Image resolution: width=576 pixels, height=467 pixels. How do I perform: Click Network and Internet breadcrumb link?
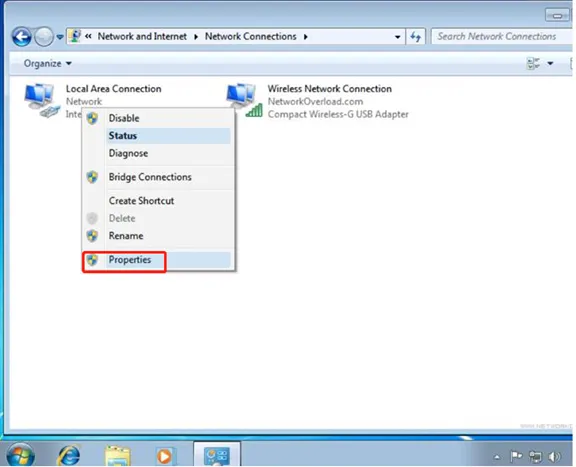pyautogui.click(x=142, y=36)
